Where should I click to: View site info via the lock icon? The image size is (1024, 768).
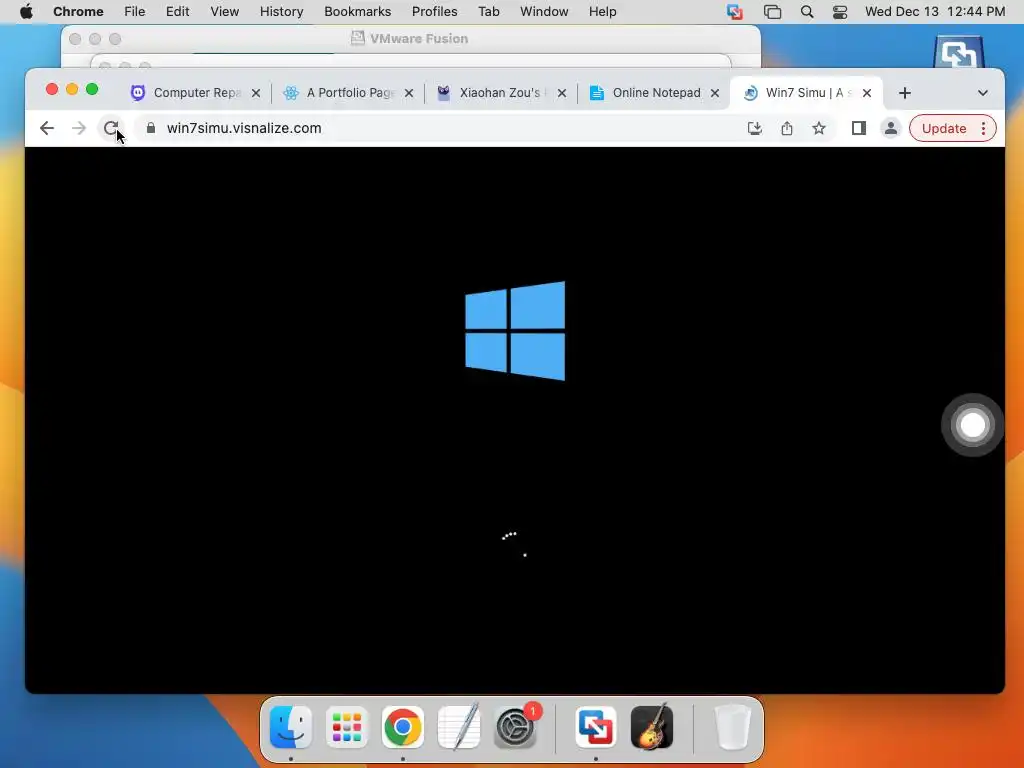pos(151,128)
